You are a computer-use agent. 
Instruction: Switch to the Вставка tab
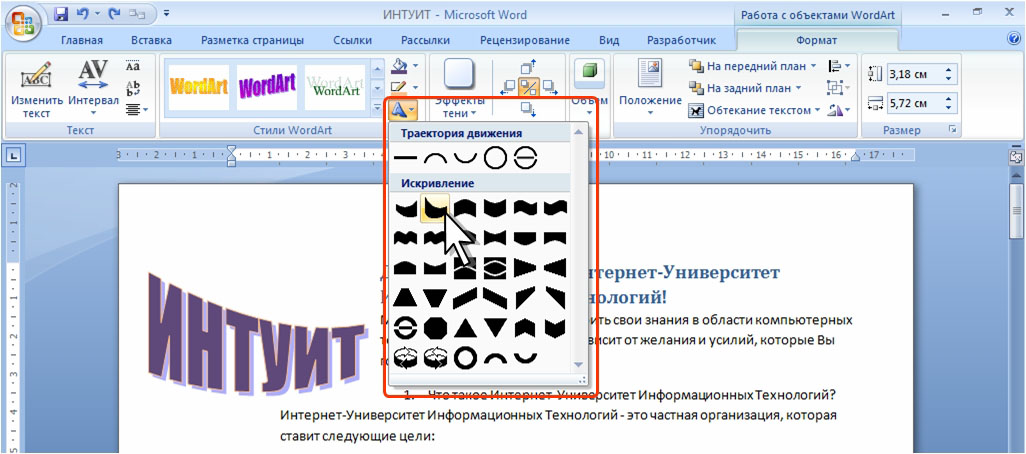[x=150, y=40]
